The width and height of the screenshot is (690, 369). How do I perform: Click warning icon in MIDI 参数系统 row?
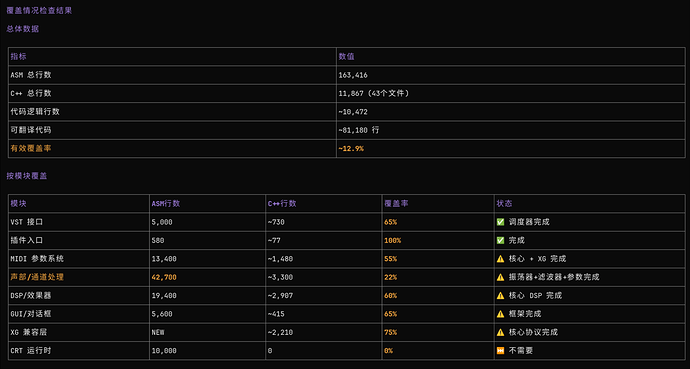(500, 259)
